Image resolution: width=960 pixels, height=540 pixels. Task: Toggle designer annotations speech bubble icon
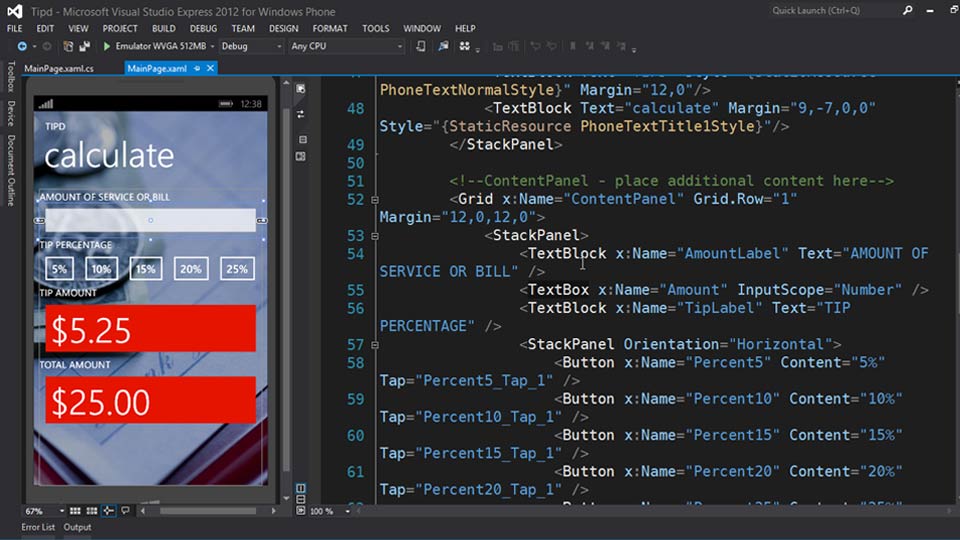(x=126, y=511)
